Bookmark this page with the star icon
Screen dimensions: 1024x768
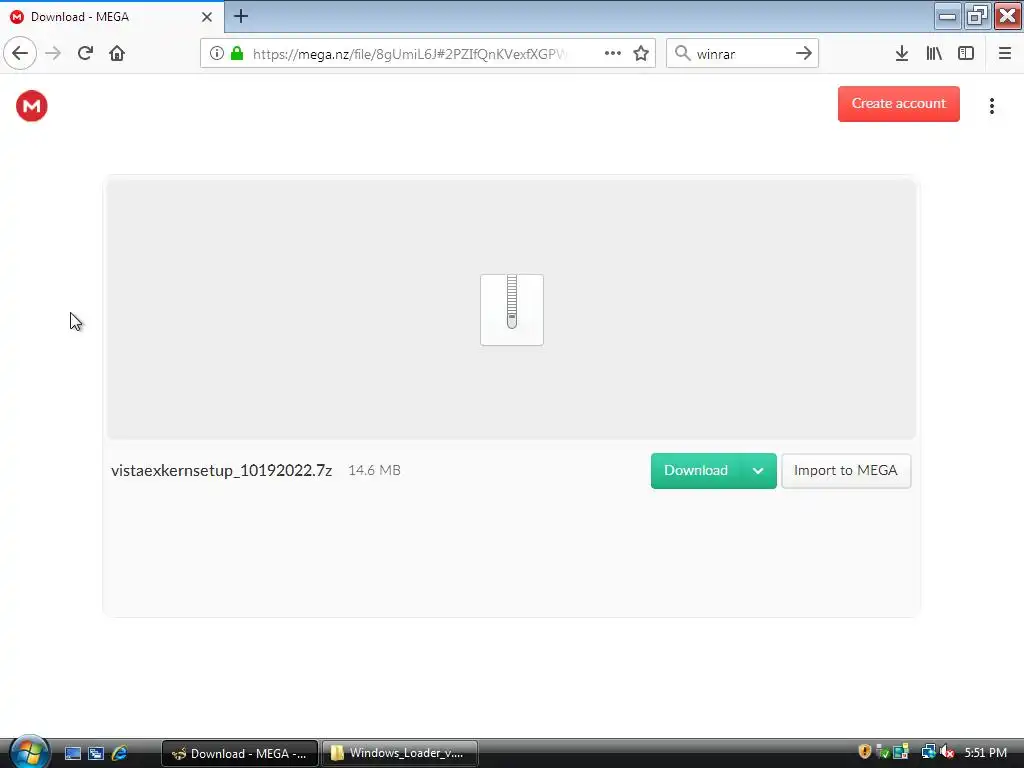pyautogui.click(x=641, y=54)
